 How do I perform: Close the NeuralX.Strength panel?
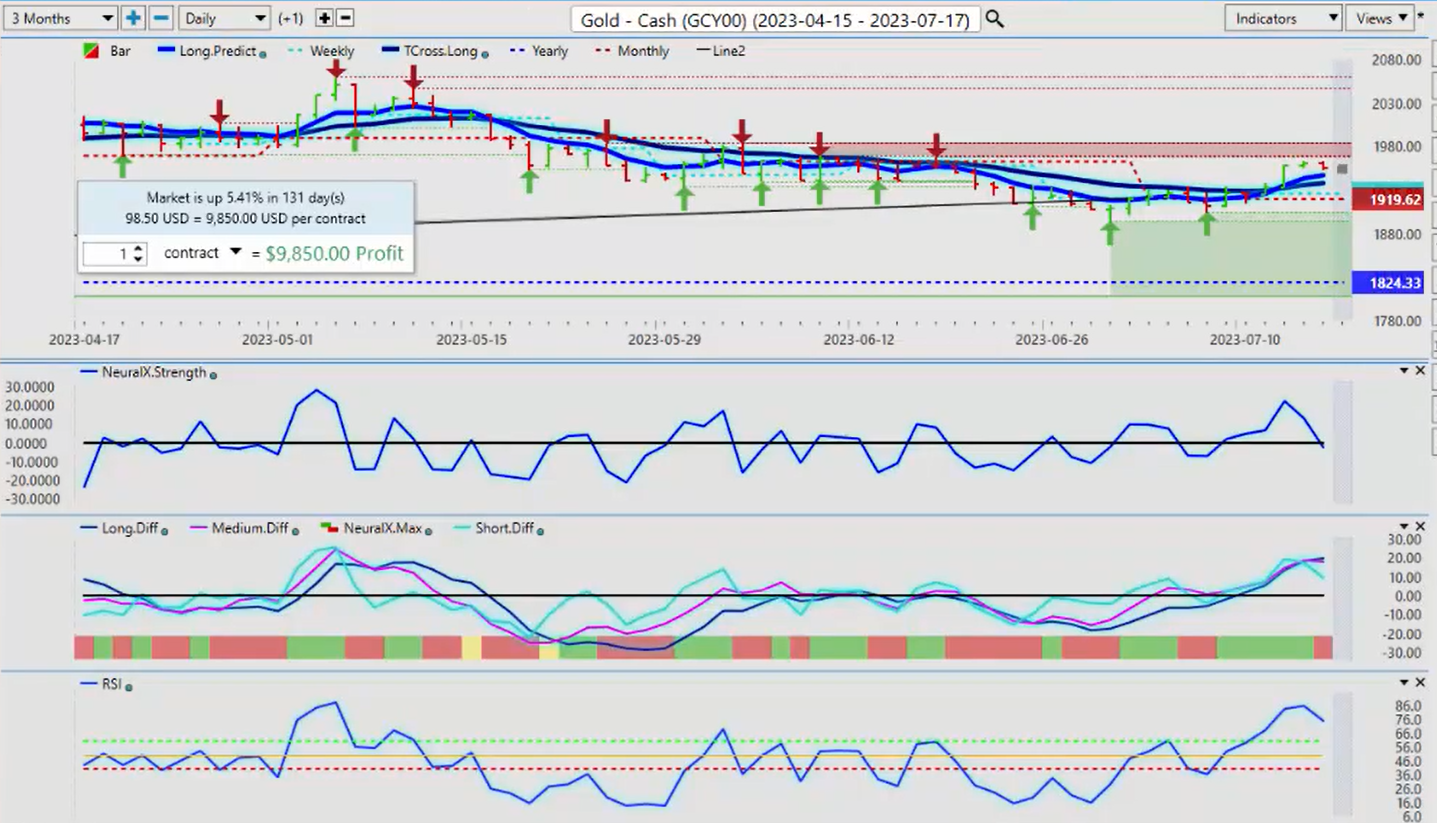[1420, 371]
